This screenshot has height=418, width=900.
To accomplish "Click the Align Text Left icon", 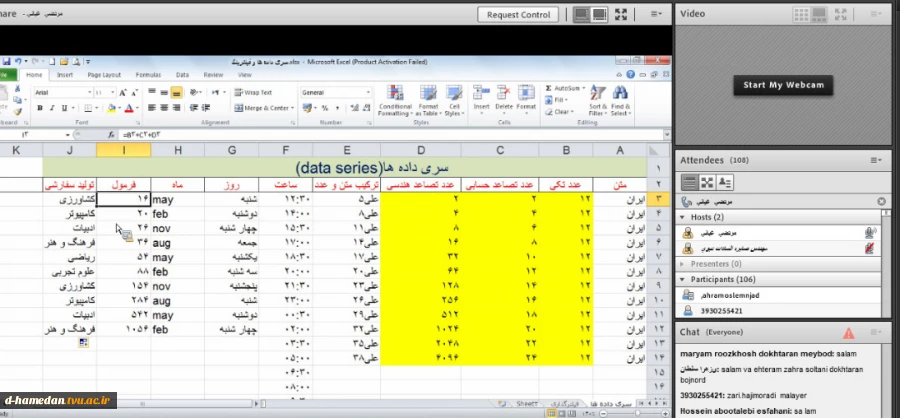I will tap(152, 108).
